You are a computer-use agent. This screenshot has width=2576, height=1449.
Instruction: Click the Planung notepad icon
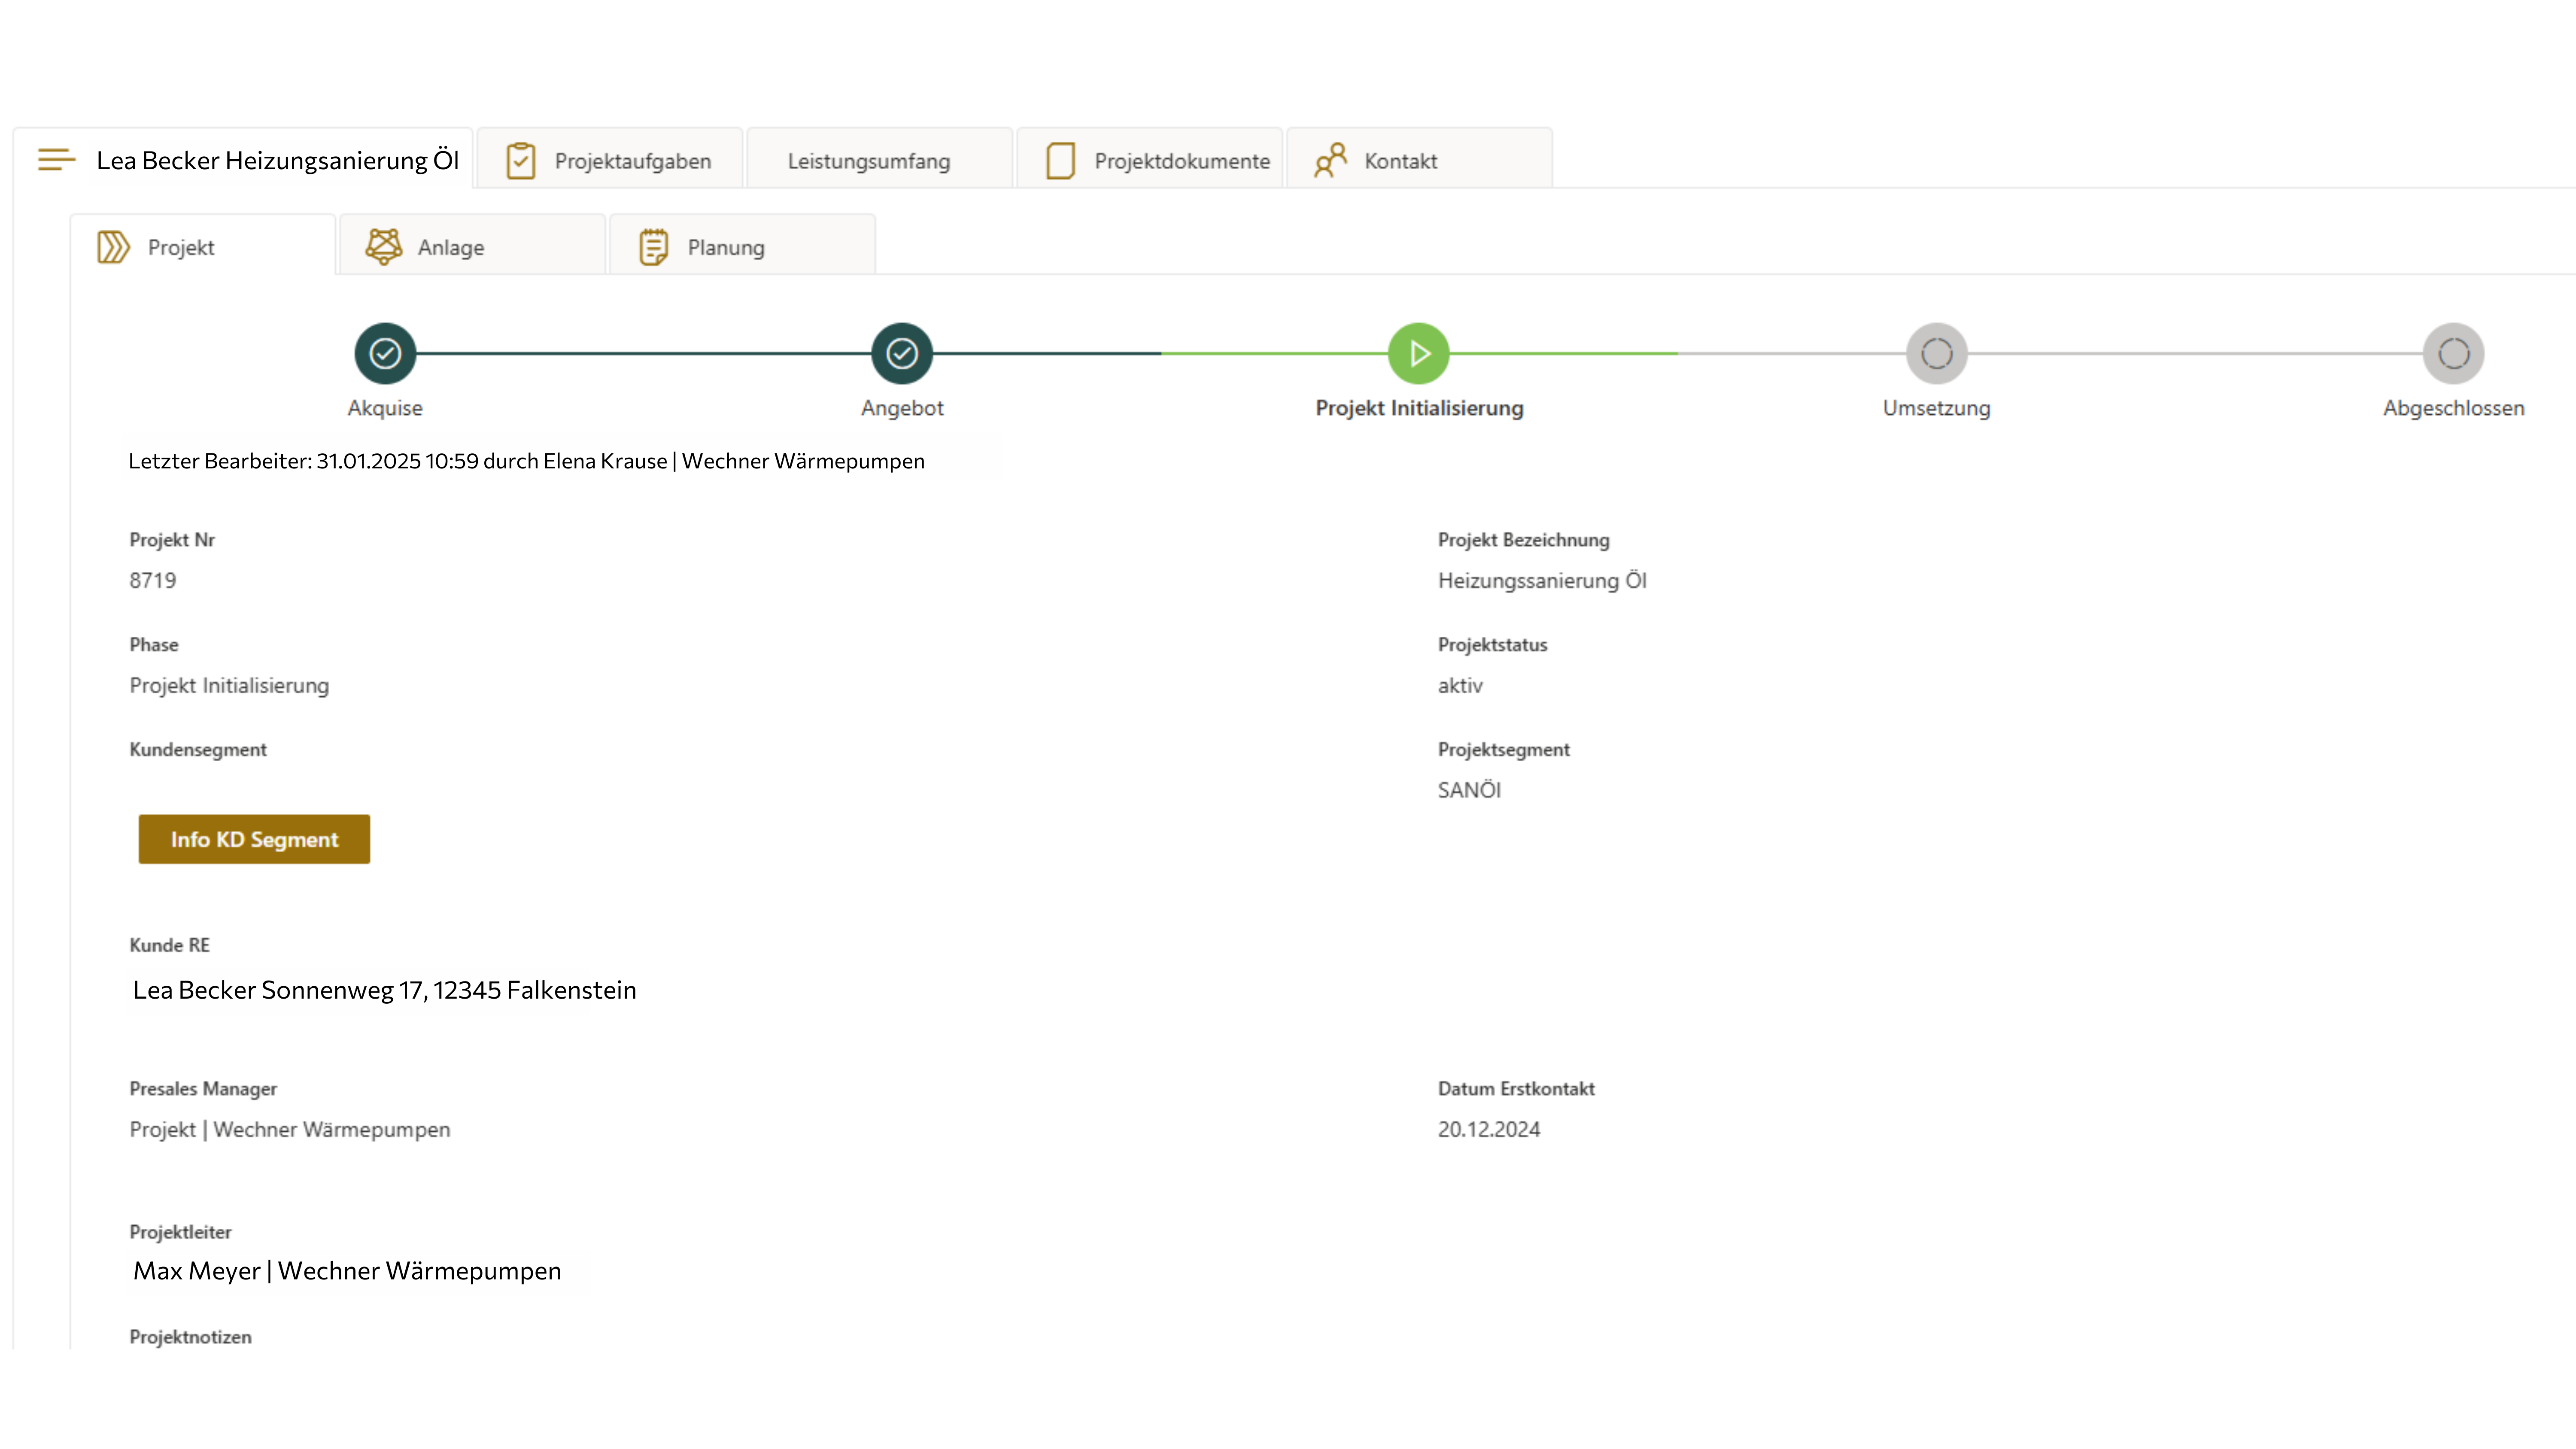653,247
